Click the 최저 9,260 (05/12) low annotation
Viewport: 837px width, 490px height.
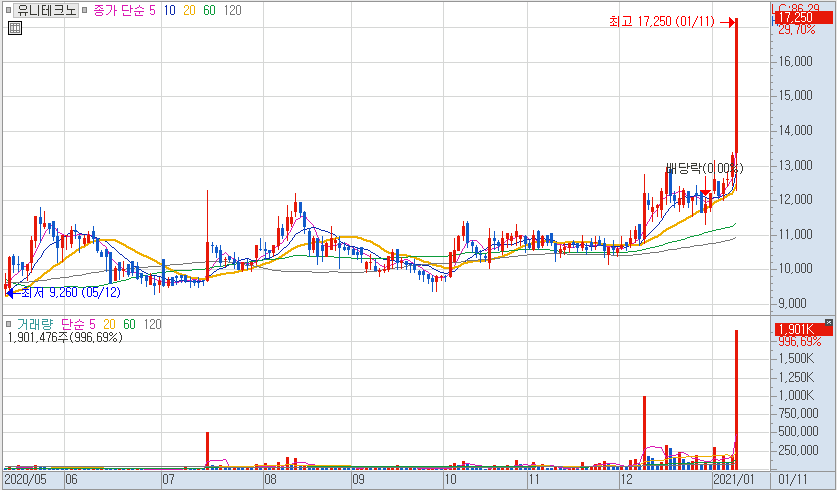[70, 293]
